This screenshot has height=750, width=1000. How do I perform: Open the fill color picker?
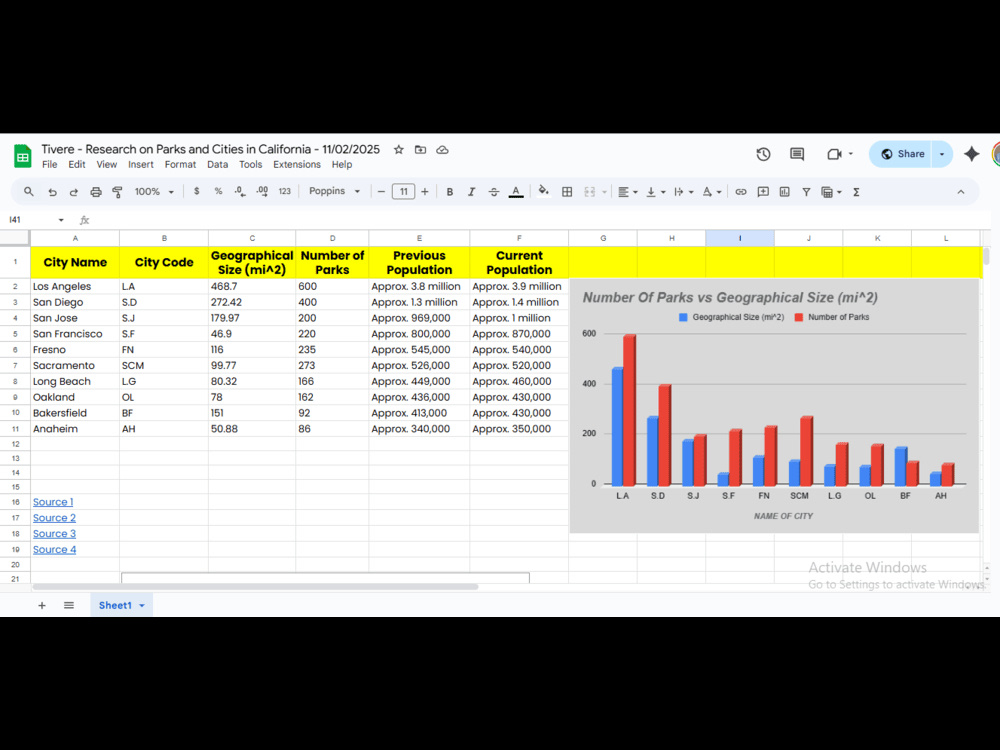543,191
